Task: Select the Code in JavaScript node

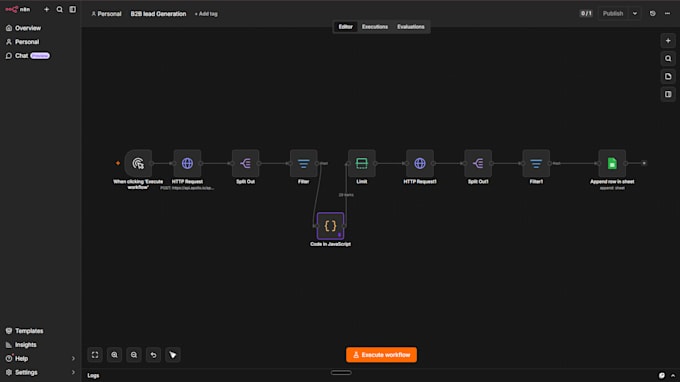Action: click(330, 226)
